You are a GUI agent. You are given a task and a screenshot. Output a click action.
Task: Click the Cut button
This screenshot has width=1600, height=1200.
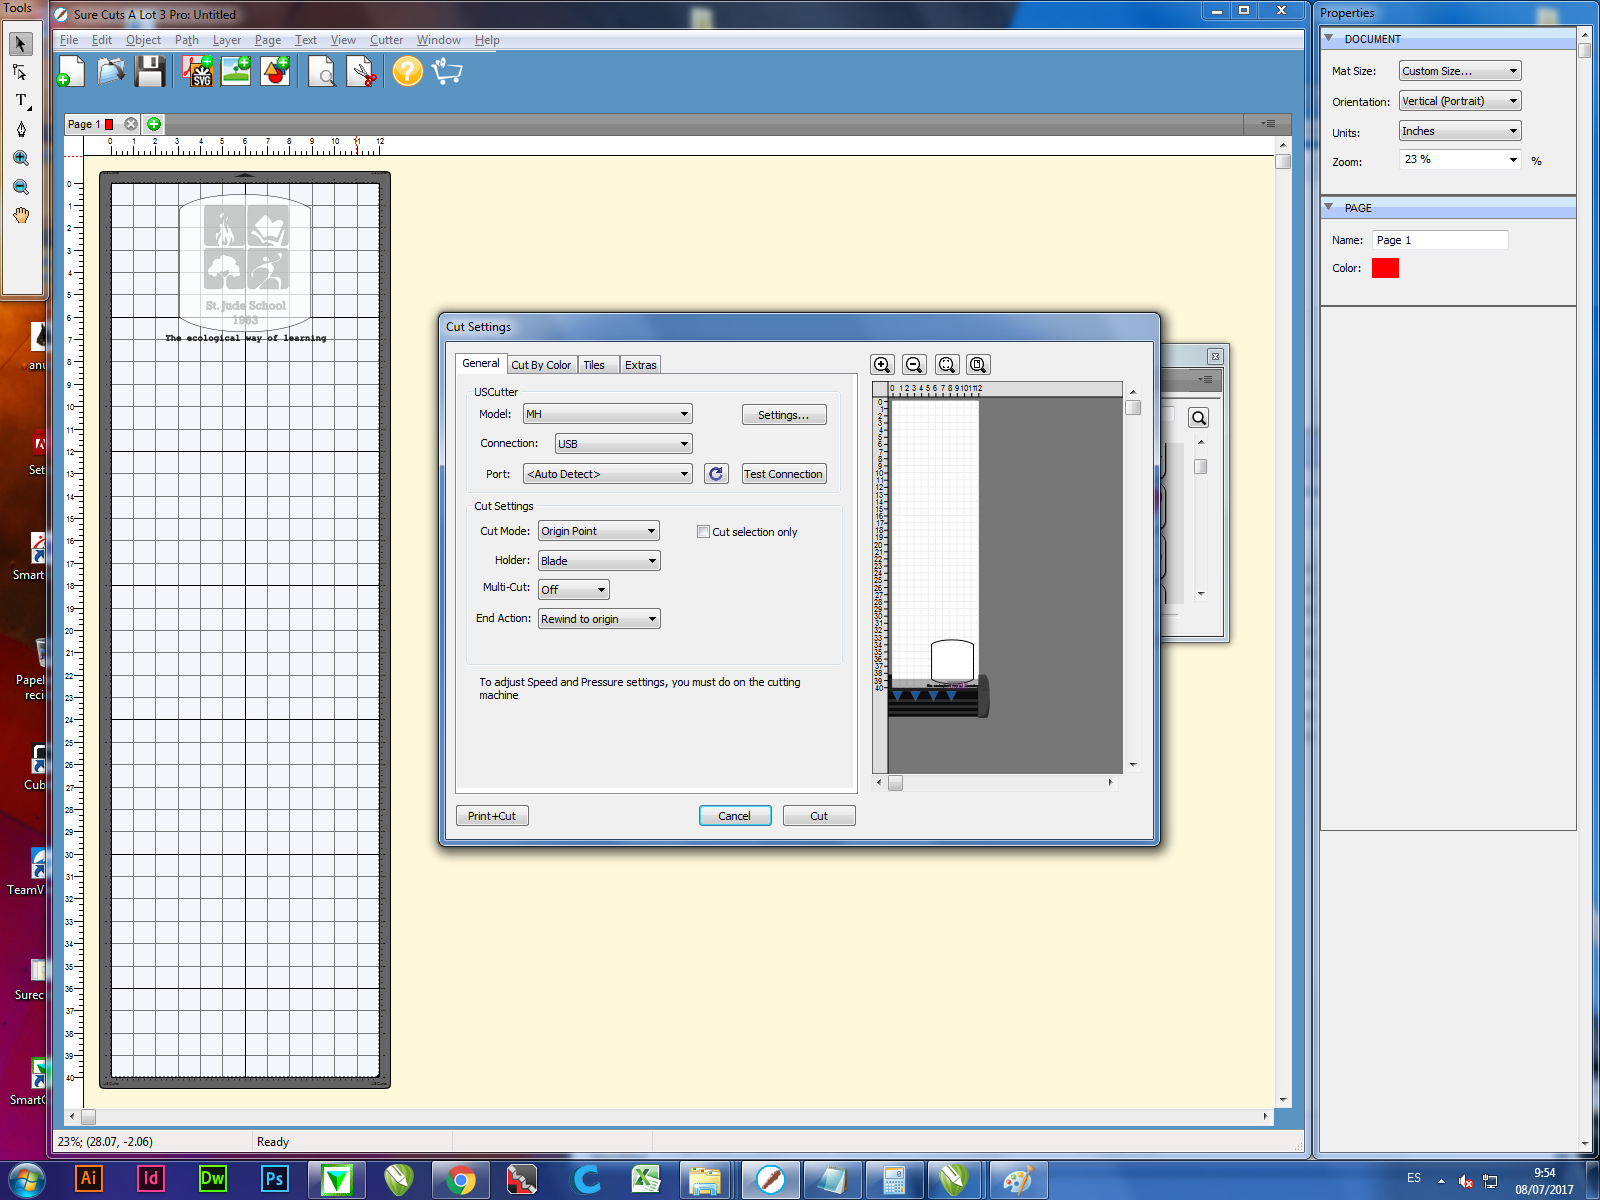click(x=819, y=816)
